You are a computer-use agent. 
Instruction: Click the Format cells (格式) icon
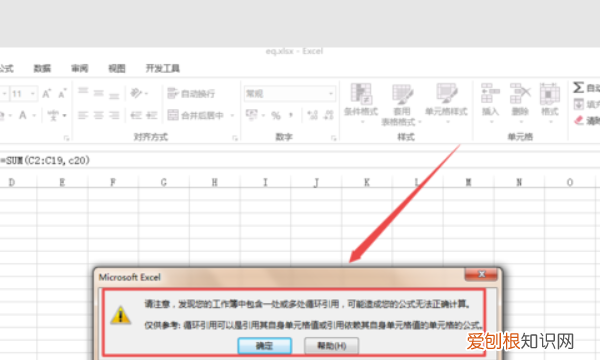pos(549,94)
